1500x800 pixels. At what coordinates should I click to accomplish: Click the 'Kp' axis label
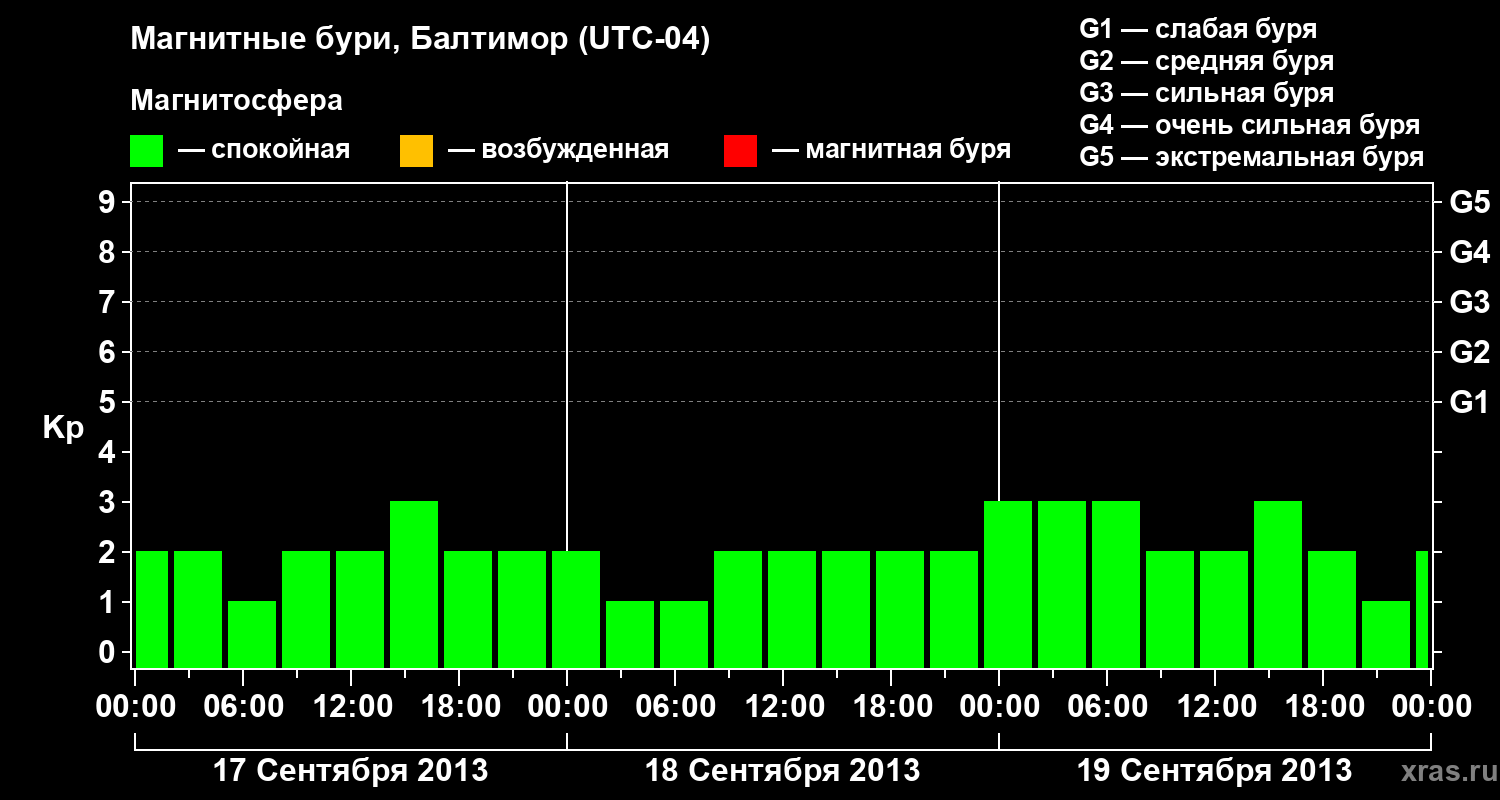click(63, 428)
